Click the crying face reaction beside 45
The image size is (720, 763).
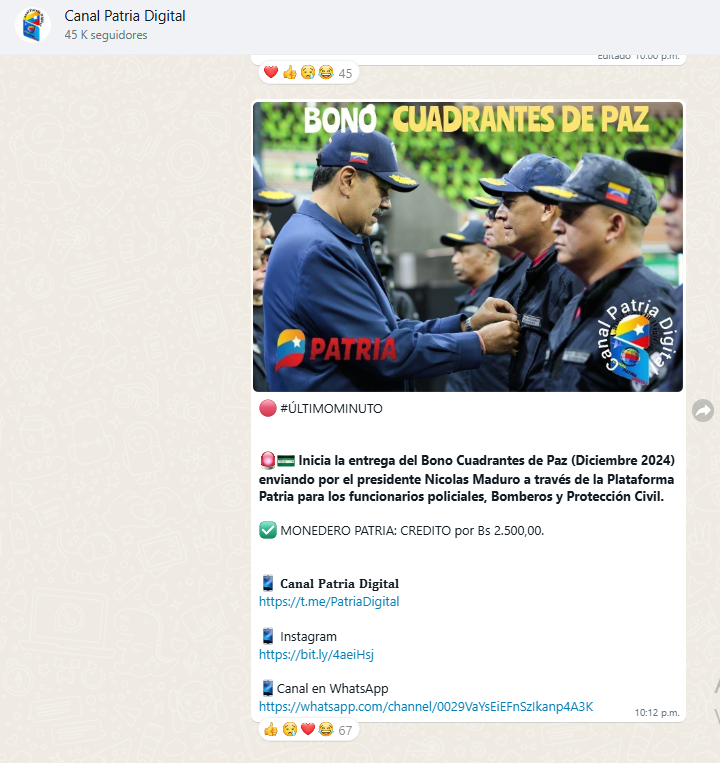(307, 73)
